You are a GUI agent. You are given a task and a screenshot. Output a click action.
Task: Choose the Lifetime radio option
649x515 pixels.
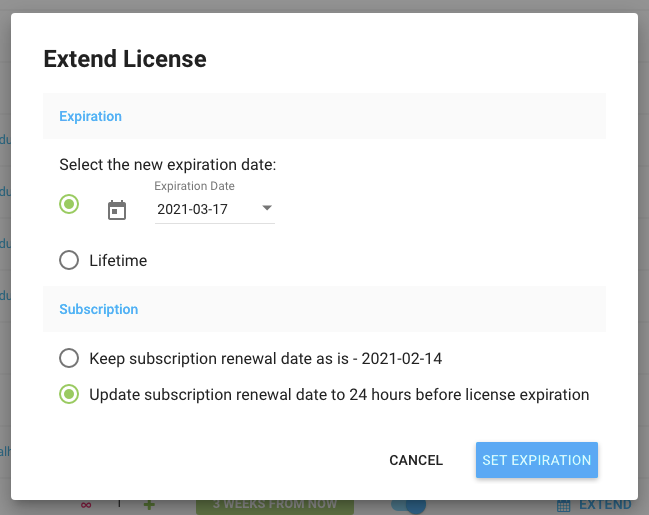click(x=69, y=260)
